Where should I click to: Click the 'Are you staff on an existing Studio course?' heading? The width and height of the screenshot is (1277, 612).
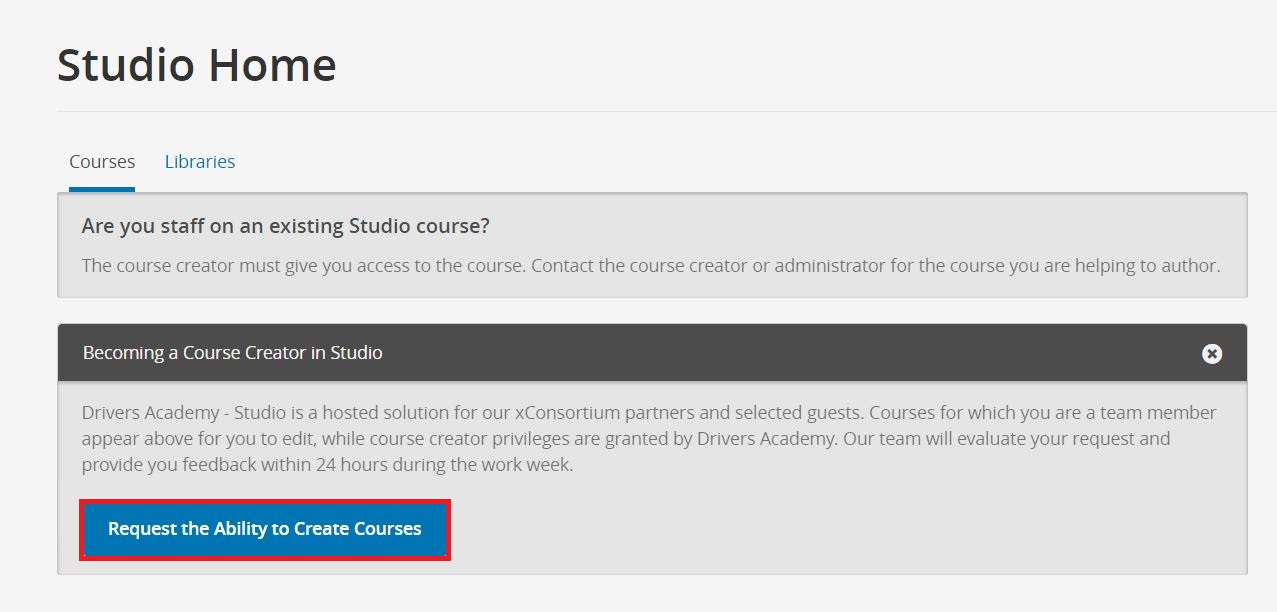click(286, 226)
